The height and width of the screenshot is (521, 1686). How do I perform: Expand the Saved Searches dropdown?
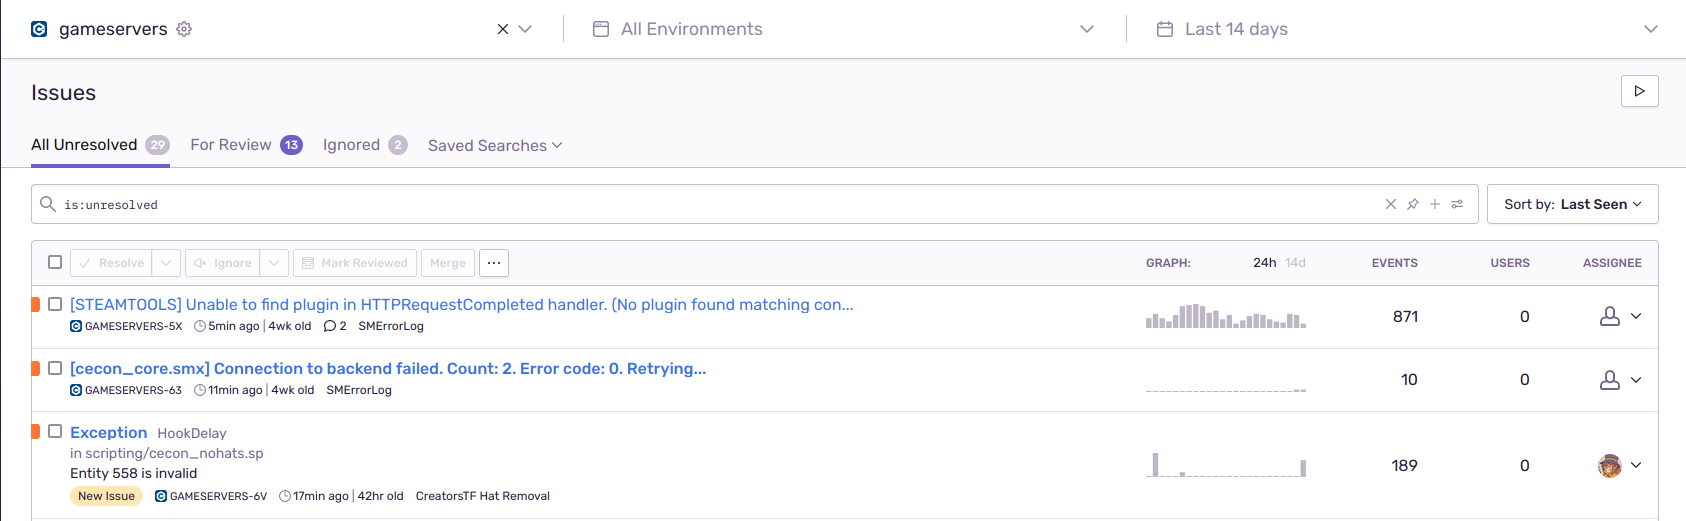click(495, 145)
